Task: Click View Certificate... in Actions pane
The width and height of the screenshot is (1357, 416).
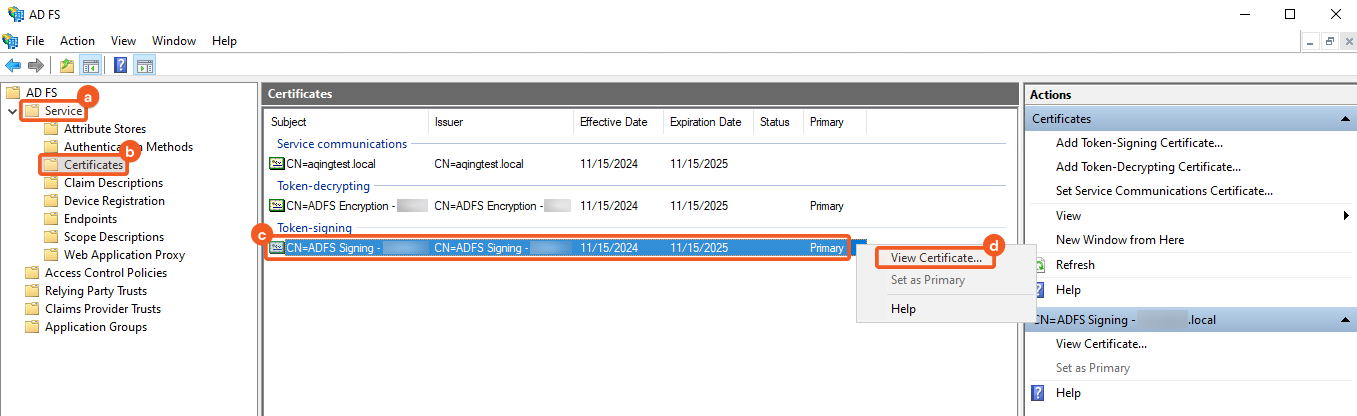Action: tap(1101, 344)
